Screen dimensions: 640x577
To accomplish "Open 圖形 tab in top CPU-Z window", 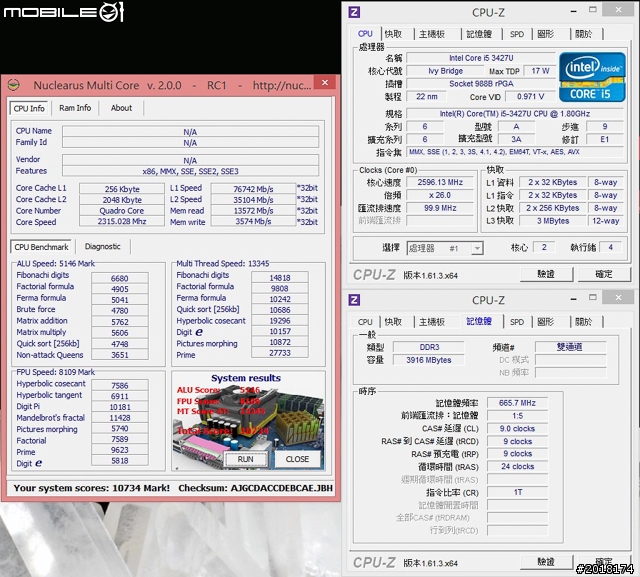I will coord(545,34).
